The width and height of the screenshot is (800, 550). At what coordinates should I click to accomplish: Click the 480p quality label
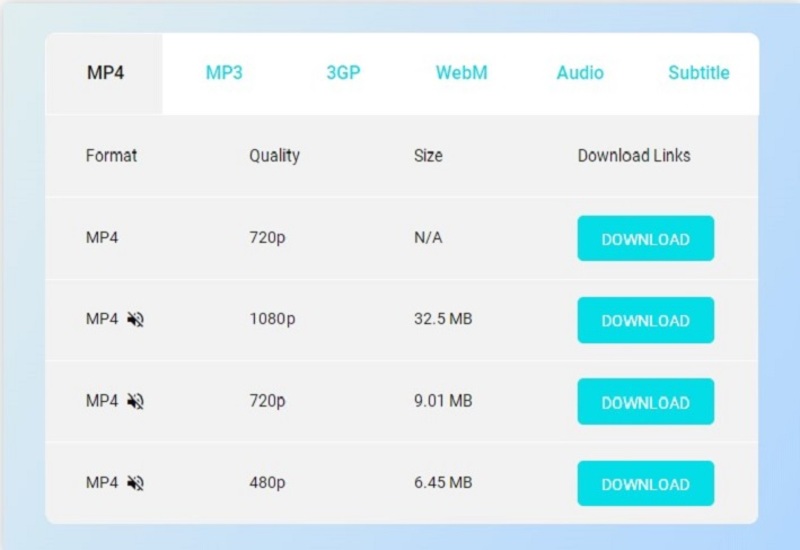[267, 483]
